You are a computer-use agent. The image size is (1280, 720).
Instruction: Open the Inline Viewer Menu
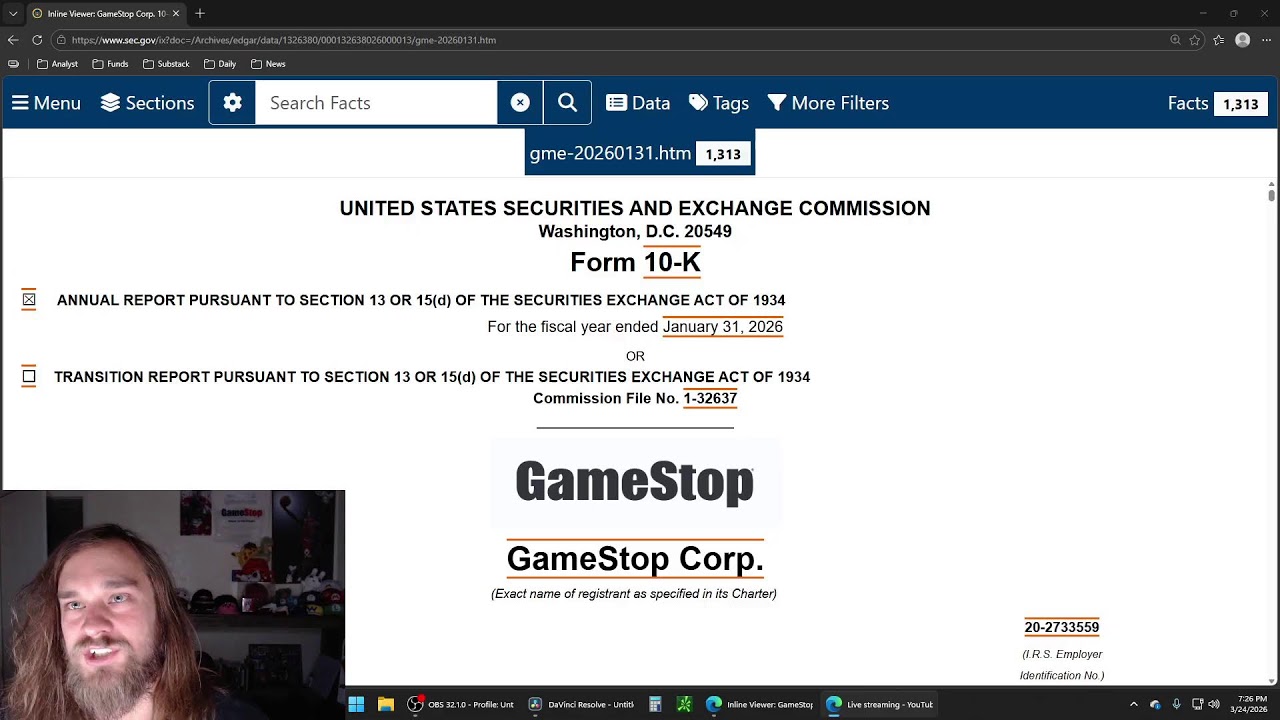46,103
